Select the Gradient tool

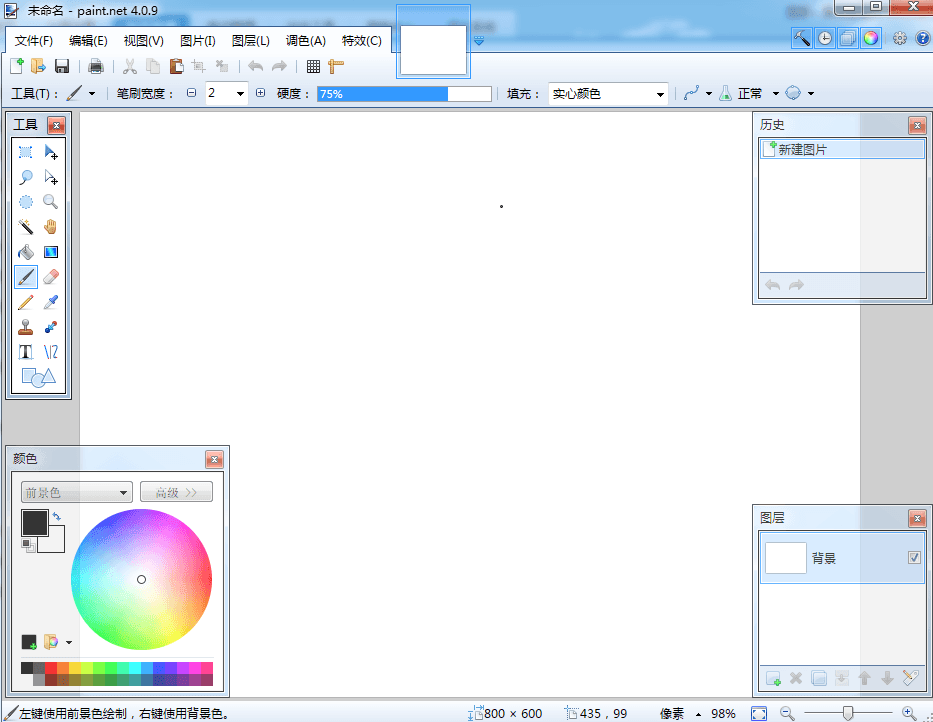51,252
